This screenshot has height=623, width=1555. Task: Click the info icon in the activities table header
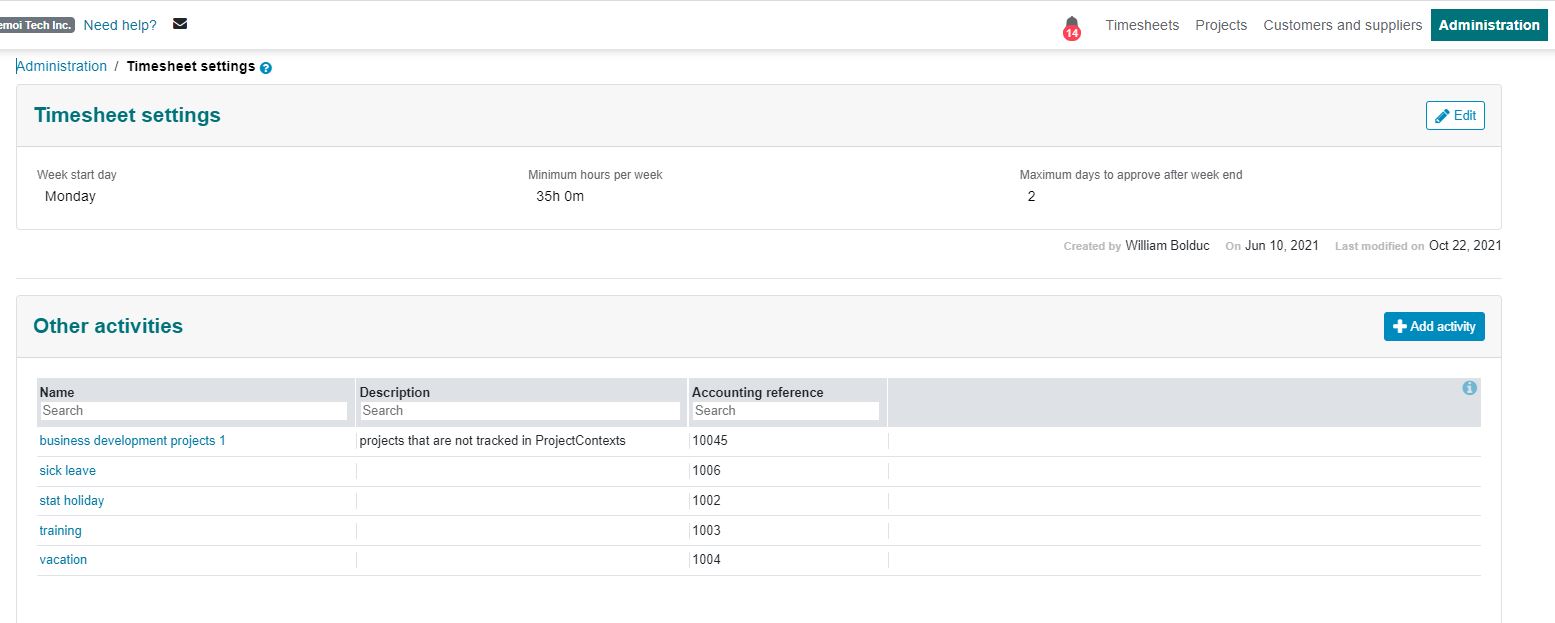1469,388
